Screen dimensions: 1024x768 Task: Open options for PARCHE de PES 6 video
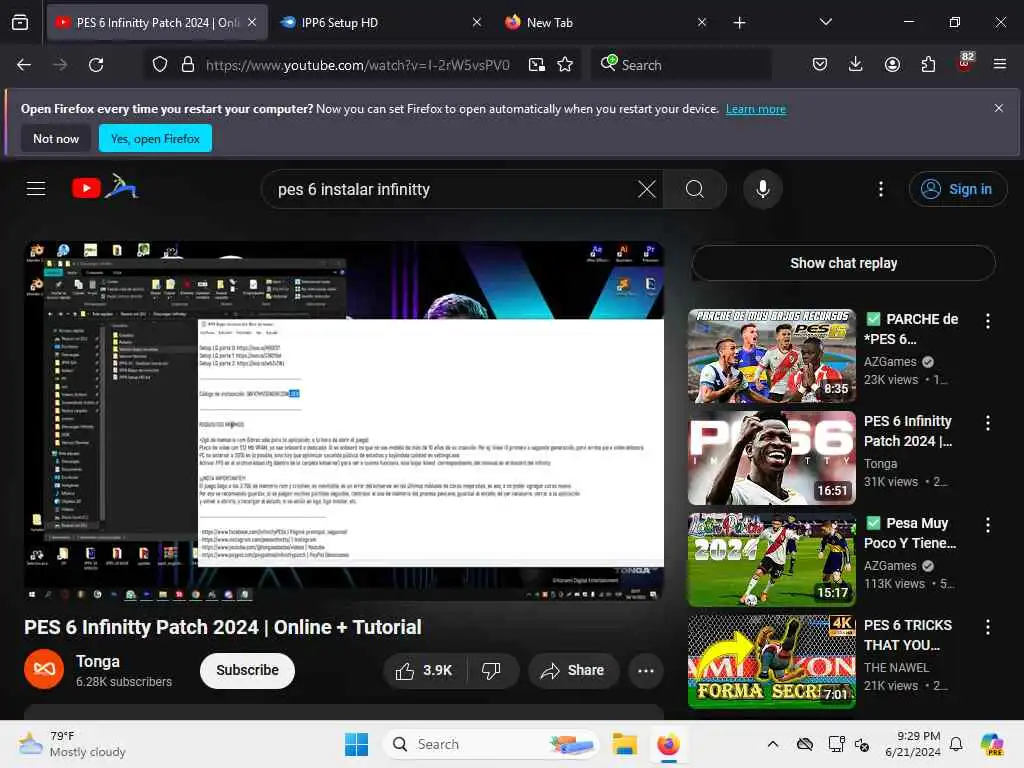(988, 321)
